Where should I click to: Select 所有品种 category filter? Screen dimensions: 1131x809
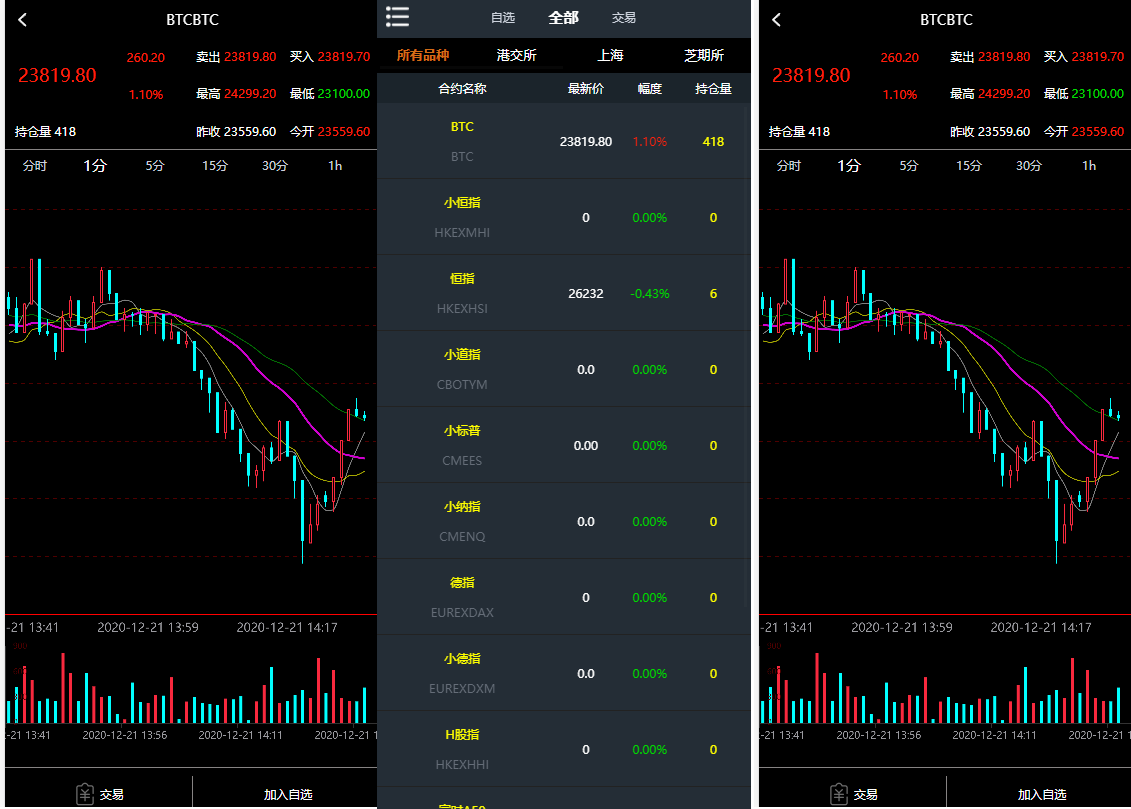click(x=423, y=56)
